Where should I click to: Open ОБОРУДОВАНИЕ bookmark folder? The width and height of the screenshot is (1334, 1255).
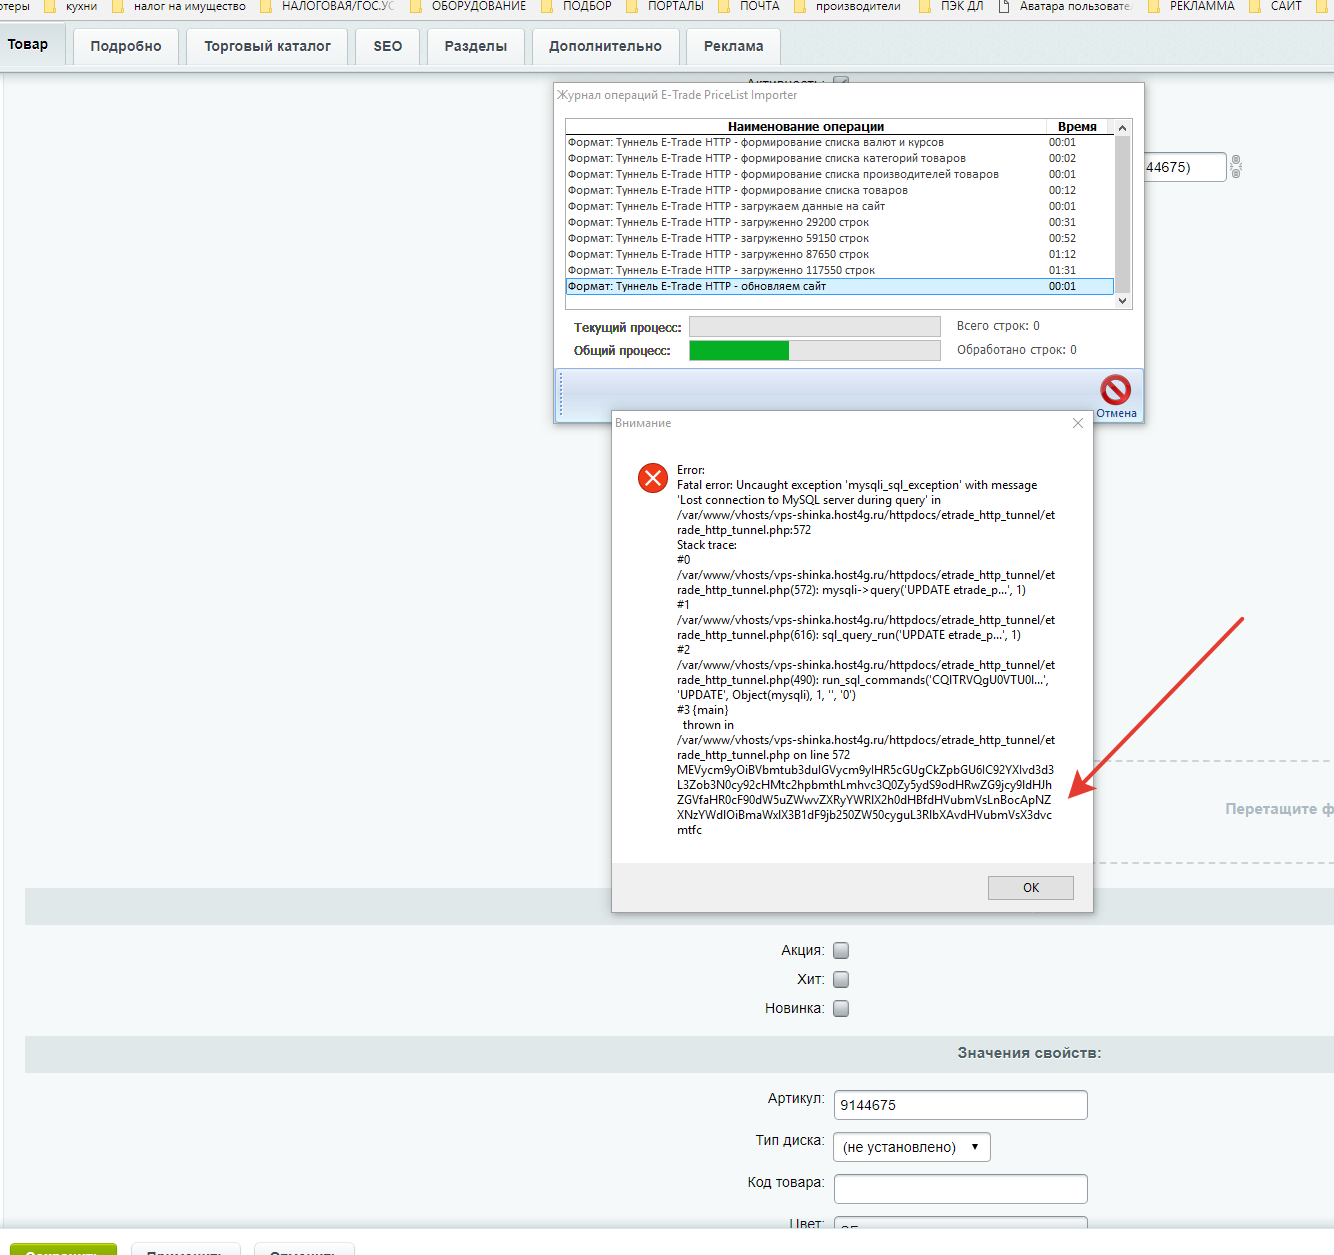click(468, 6)
